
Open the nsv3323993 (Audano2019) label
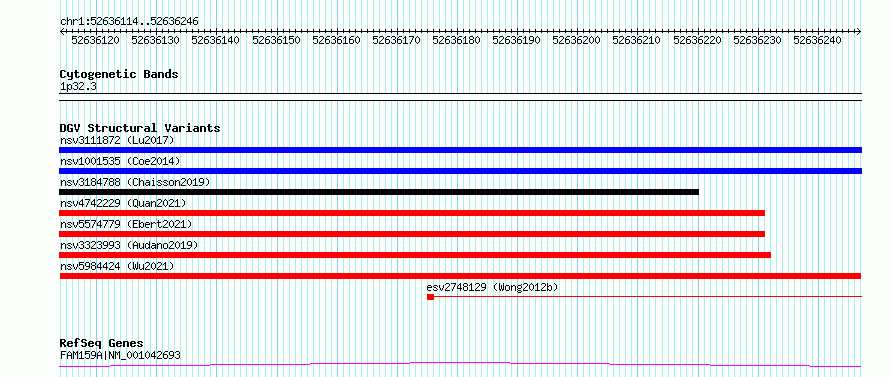(x=129, y=245)
